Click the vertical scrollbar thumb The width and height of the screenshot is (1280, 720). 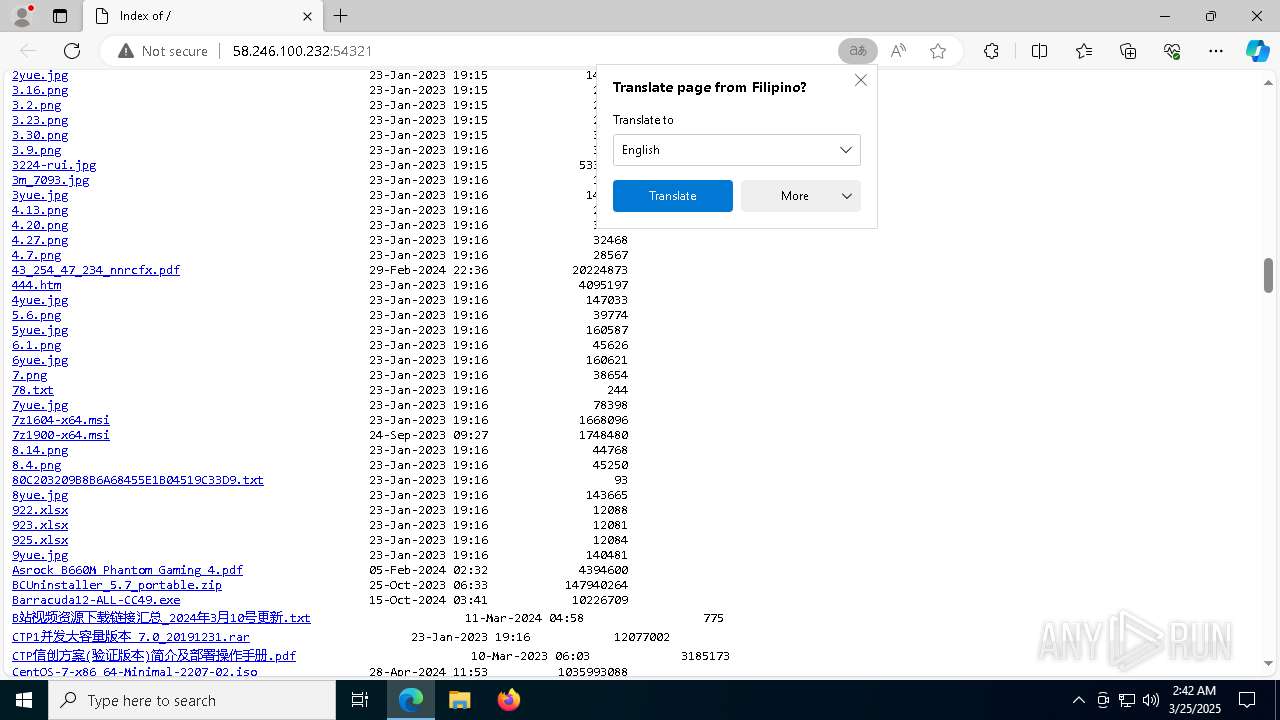1269,275
